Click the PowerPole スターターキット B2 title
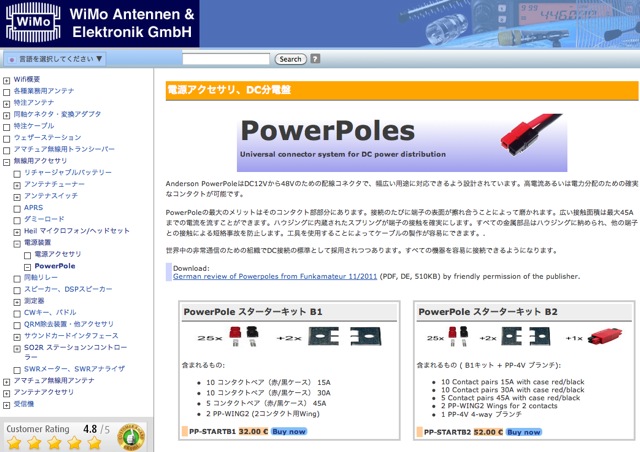This screenshot has height=452, width=640. point(488,312)
